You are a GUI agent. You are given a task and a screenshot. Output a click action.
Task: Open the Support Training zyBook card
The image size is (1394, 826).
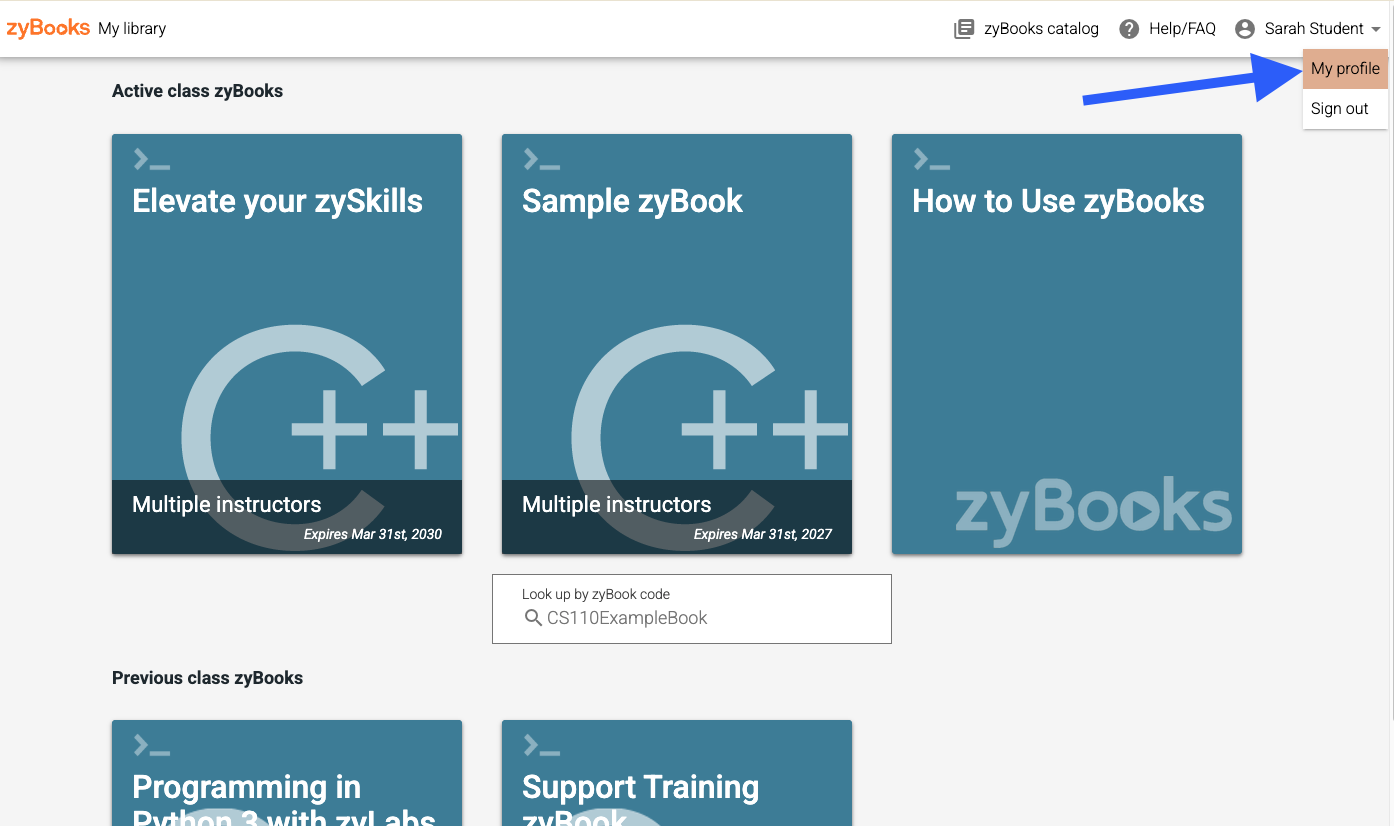[677, 773]
